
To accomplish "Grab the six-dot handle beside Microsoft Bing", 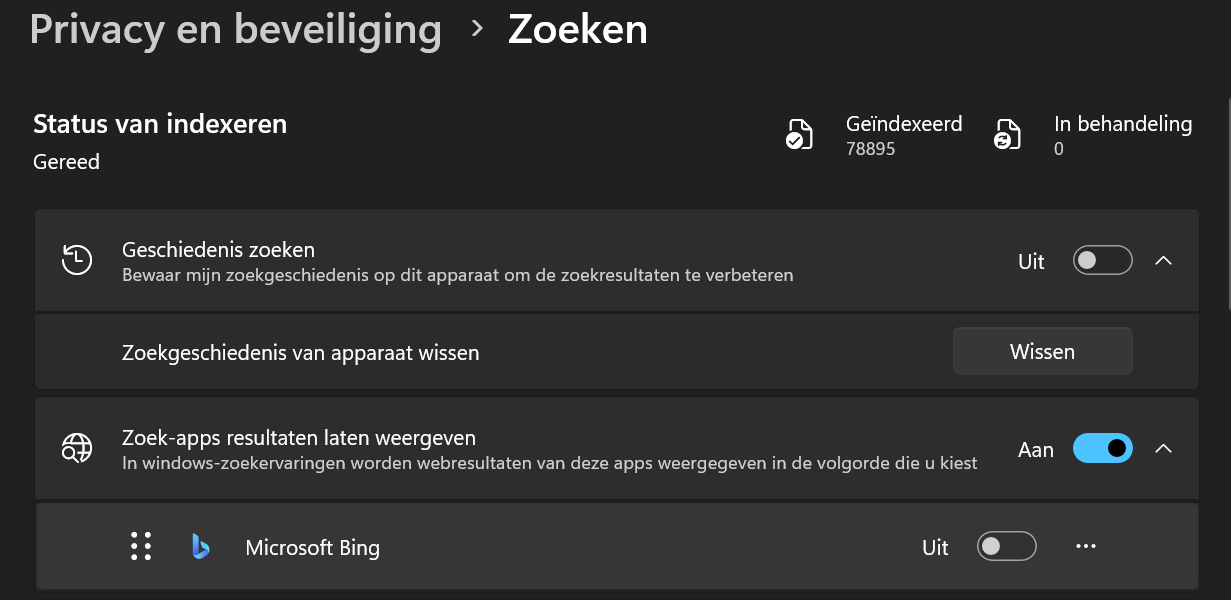I will 141,546.
